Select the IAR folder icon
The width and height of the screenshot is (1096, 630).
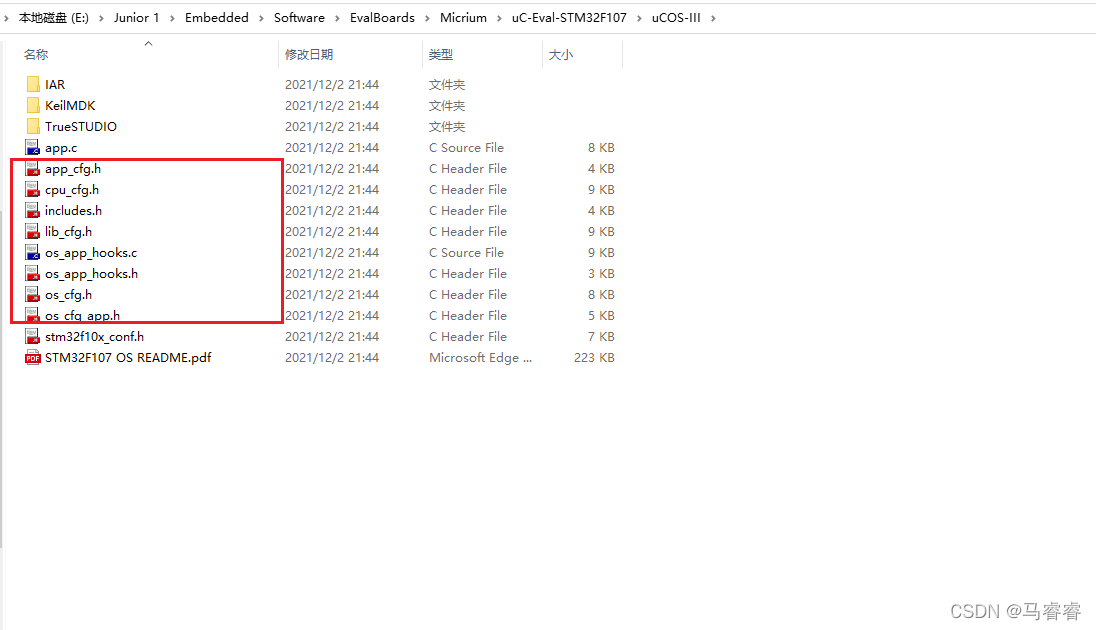[x=33, y=85]
